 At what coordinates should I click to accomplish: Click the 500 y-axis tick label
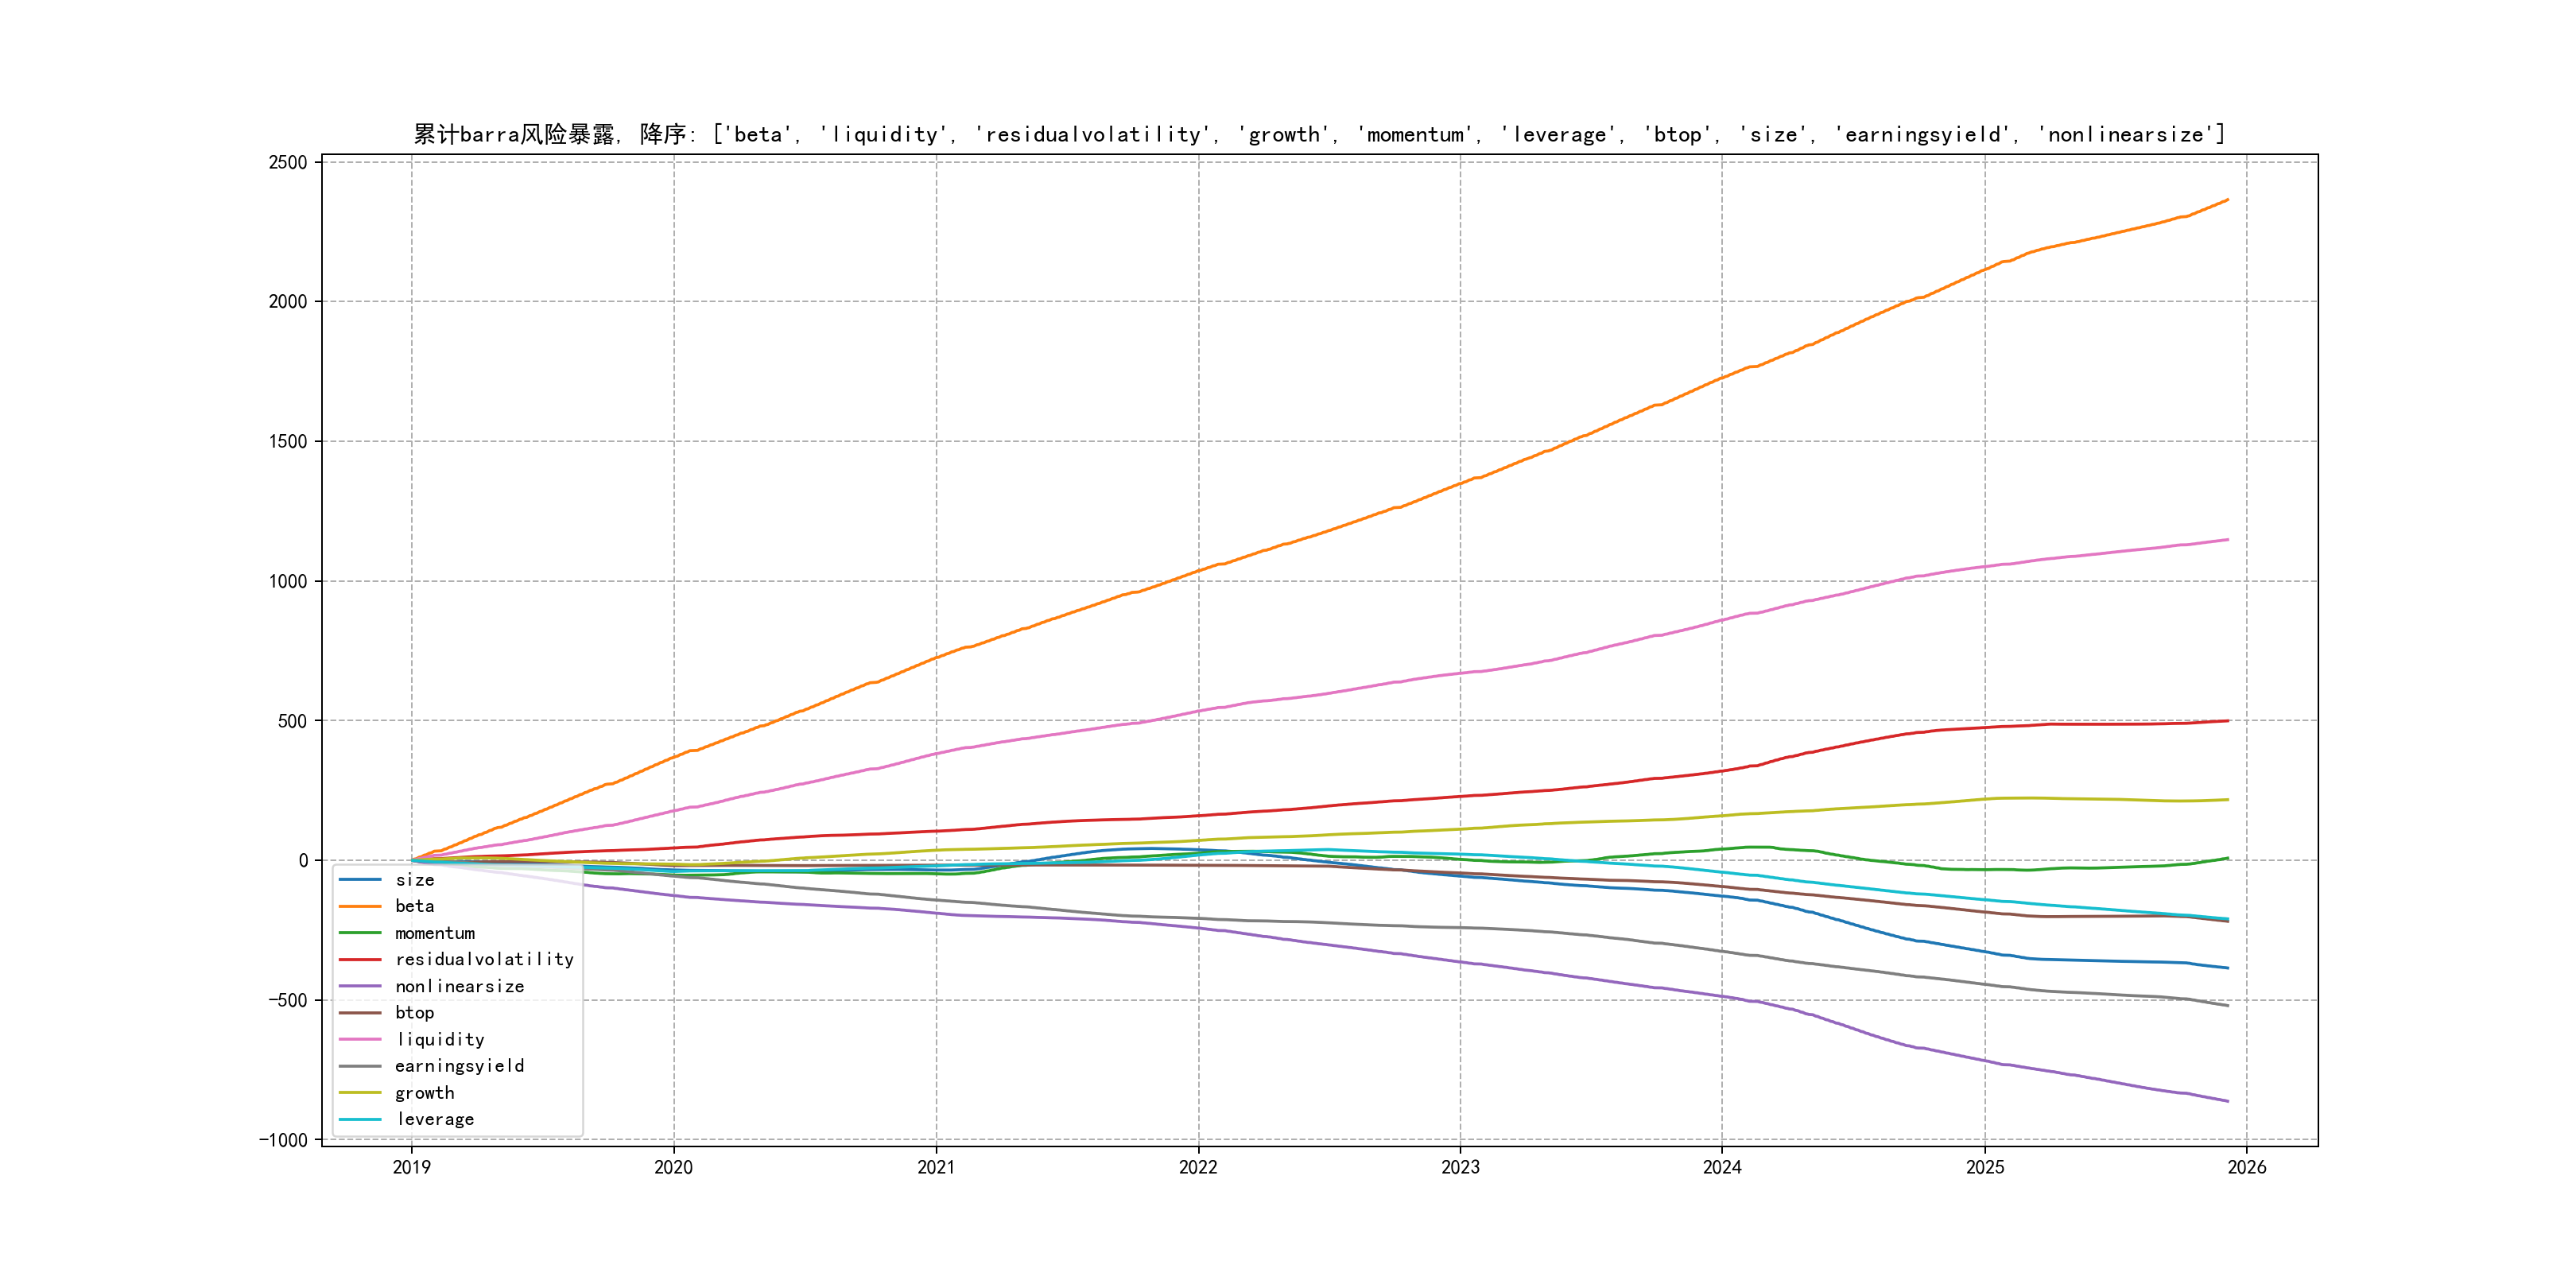point(293,721)
